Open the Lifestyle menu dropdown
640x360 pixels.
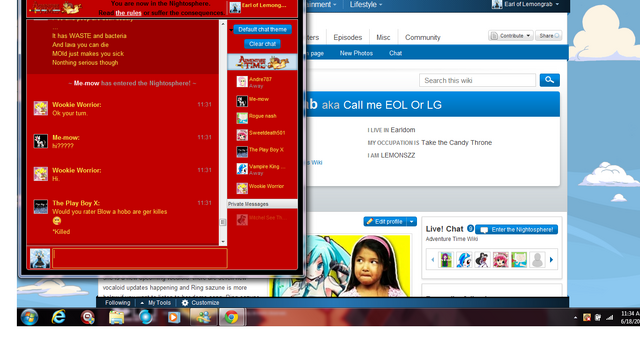[365, 4]
